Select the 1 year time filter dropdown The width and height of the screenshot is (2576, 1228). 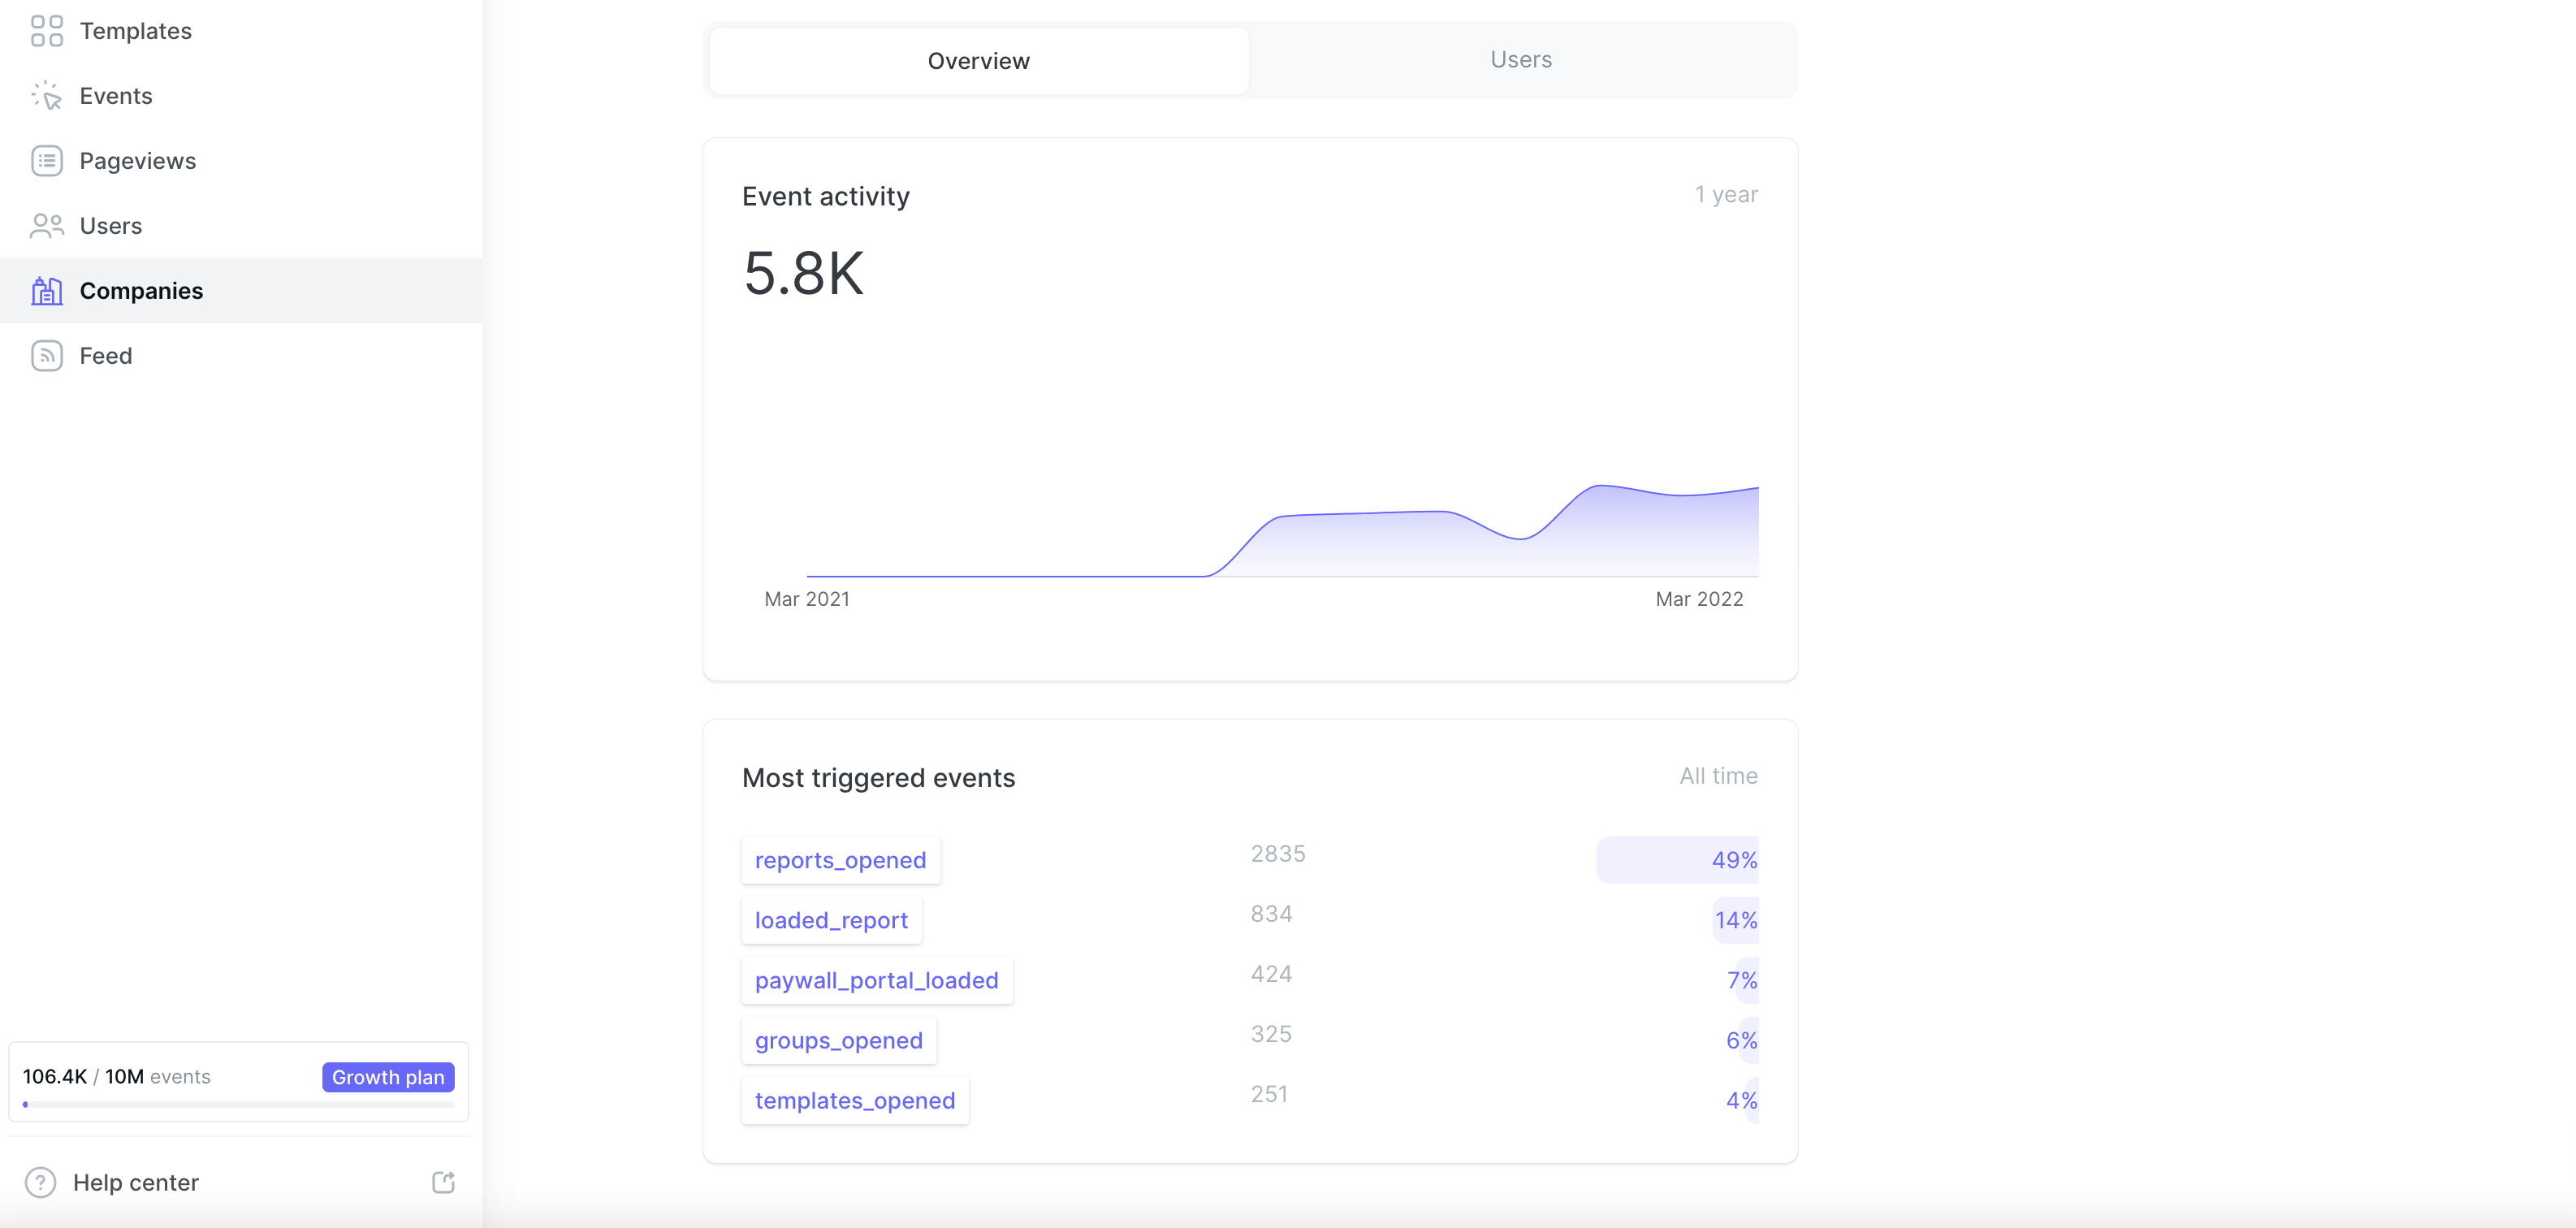tap(1727, 196)
